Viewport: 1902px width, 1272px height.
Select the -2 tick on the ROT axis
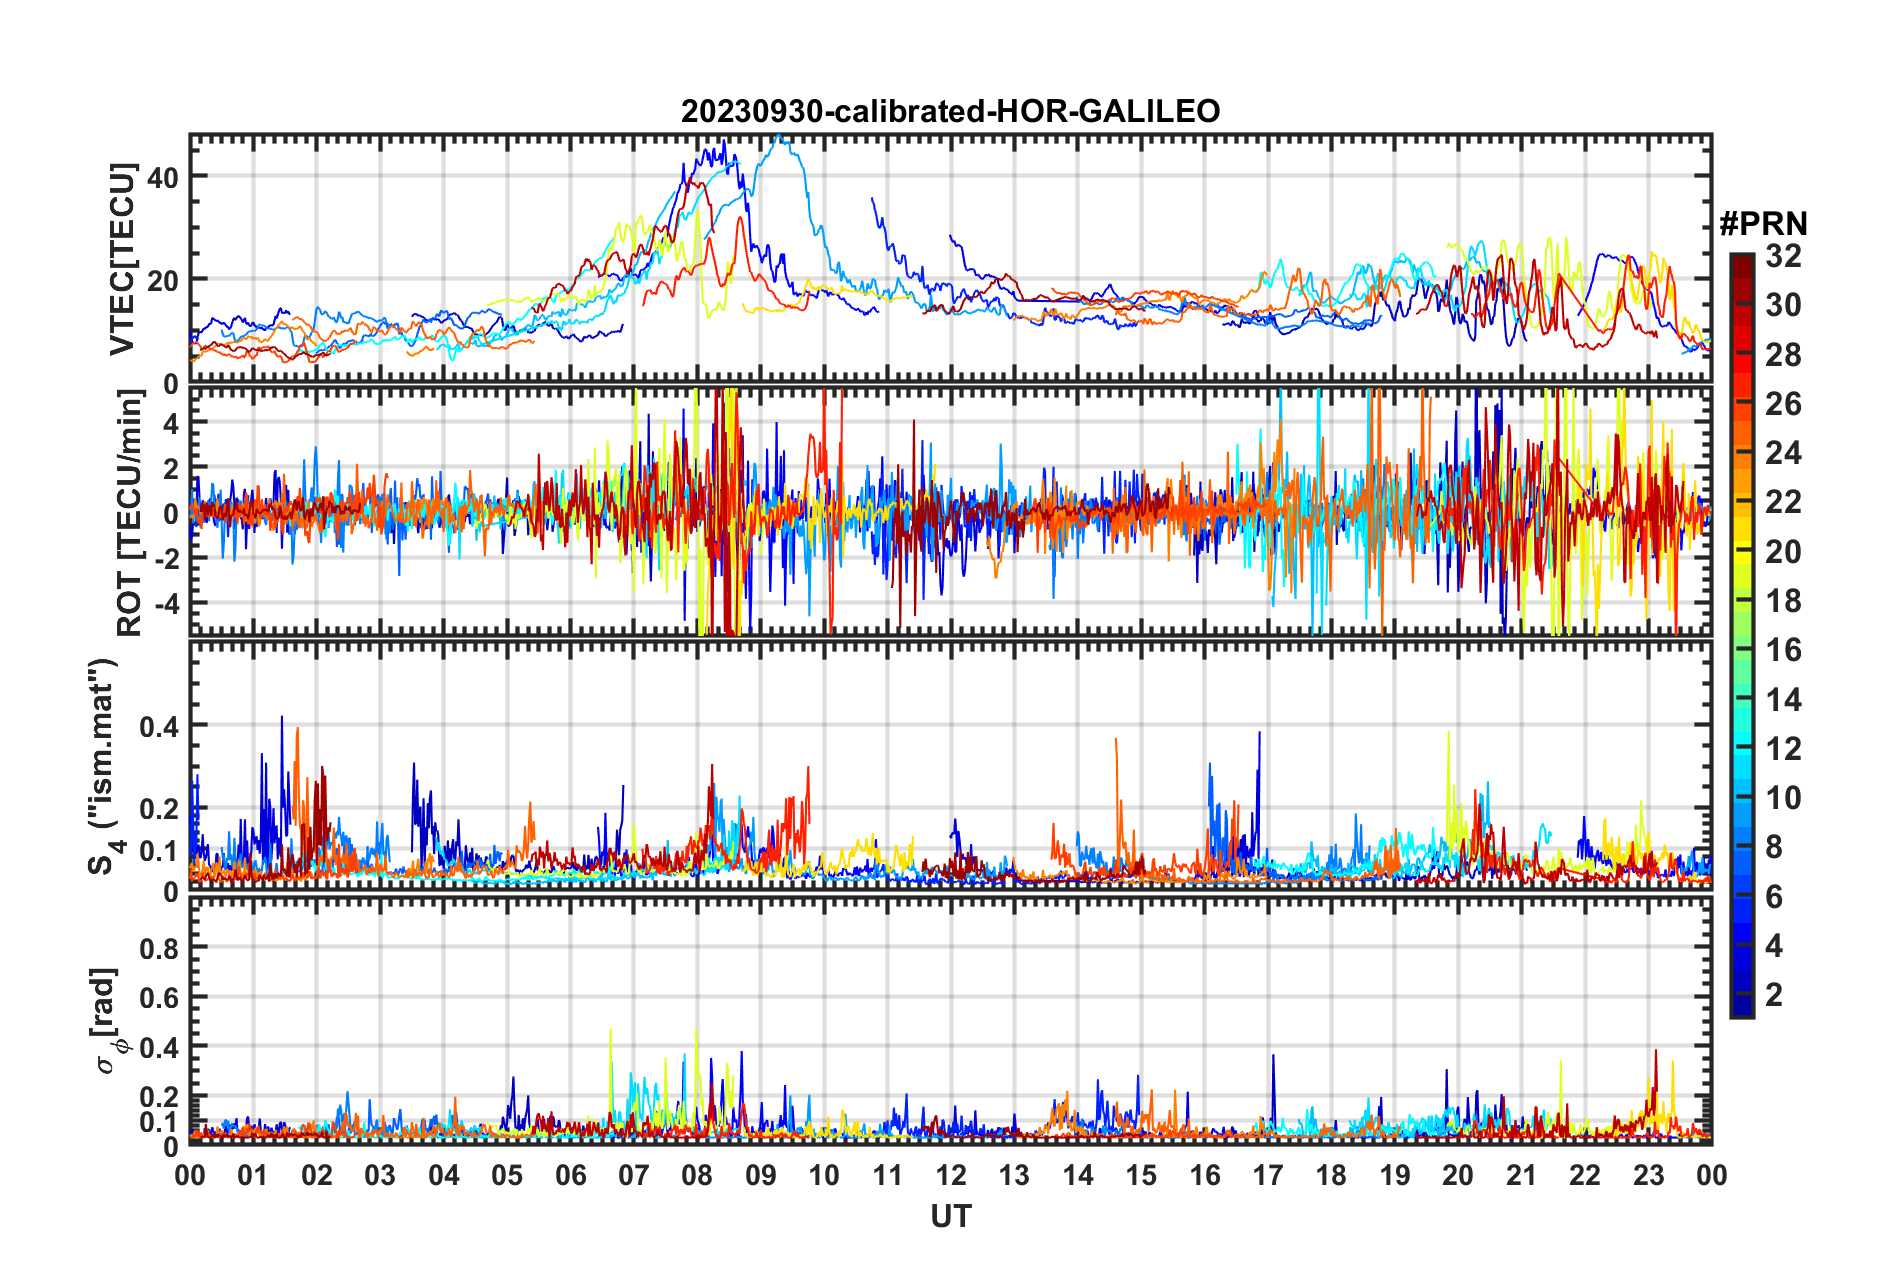(x=166, y=560)
